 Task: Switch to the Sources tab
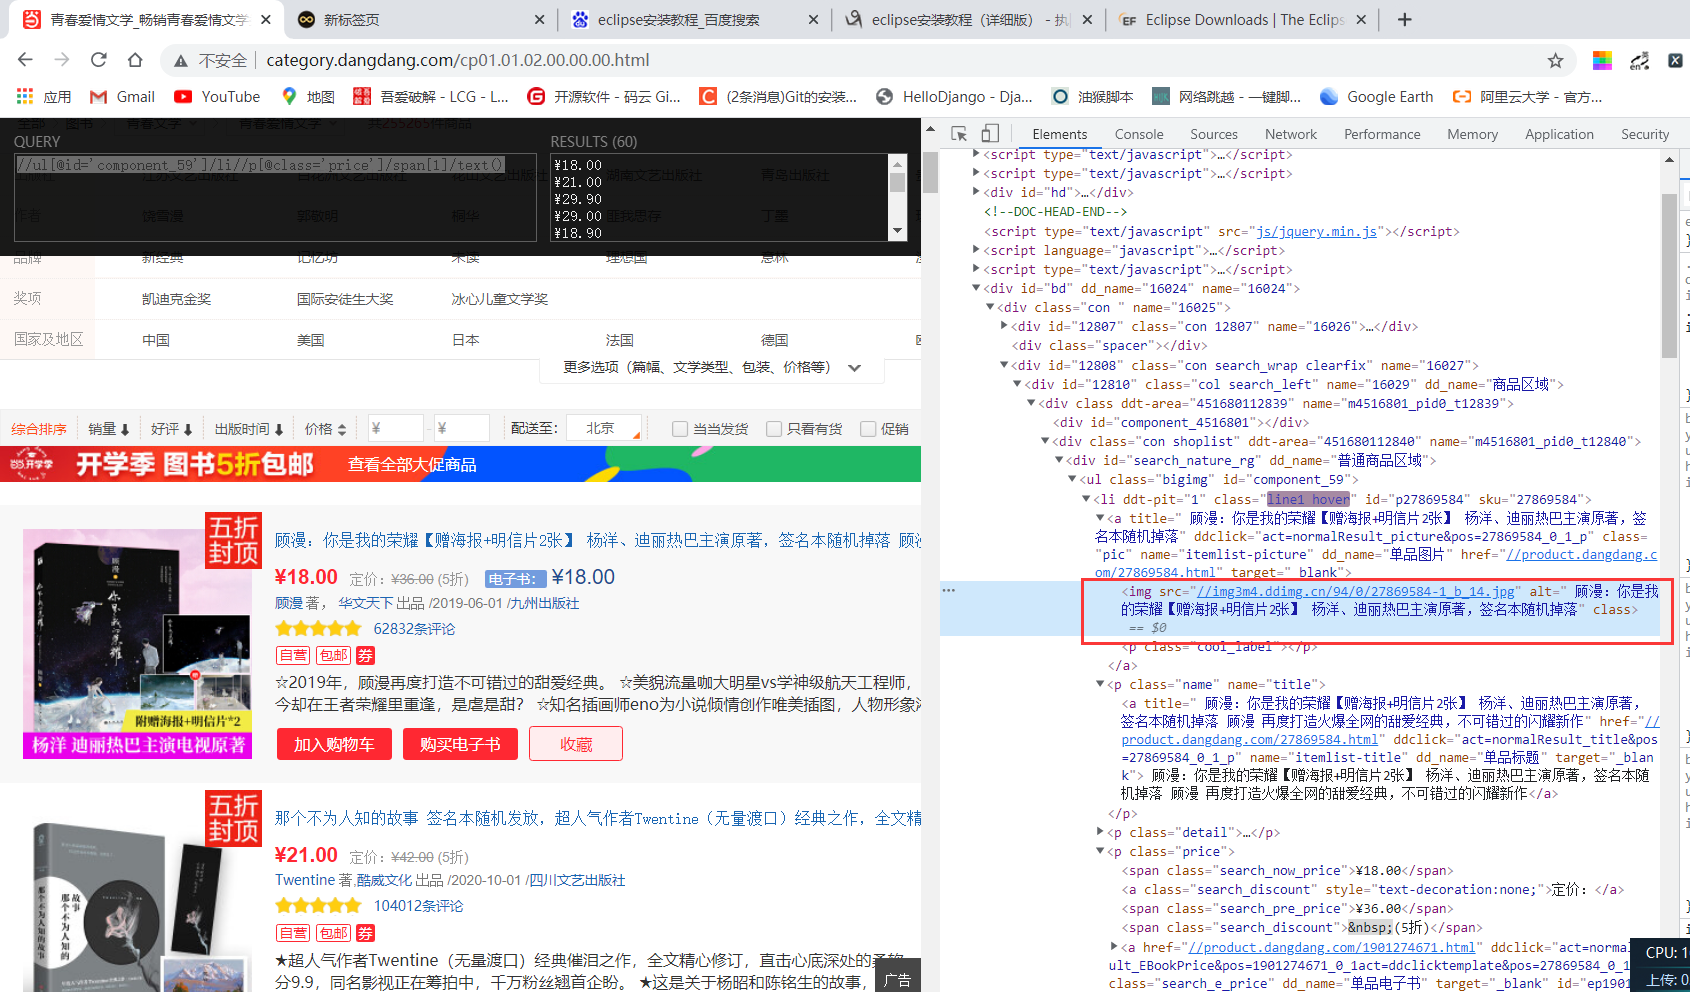[x=1214, y=134]
